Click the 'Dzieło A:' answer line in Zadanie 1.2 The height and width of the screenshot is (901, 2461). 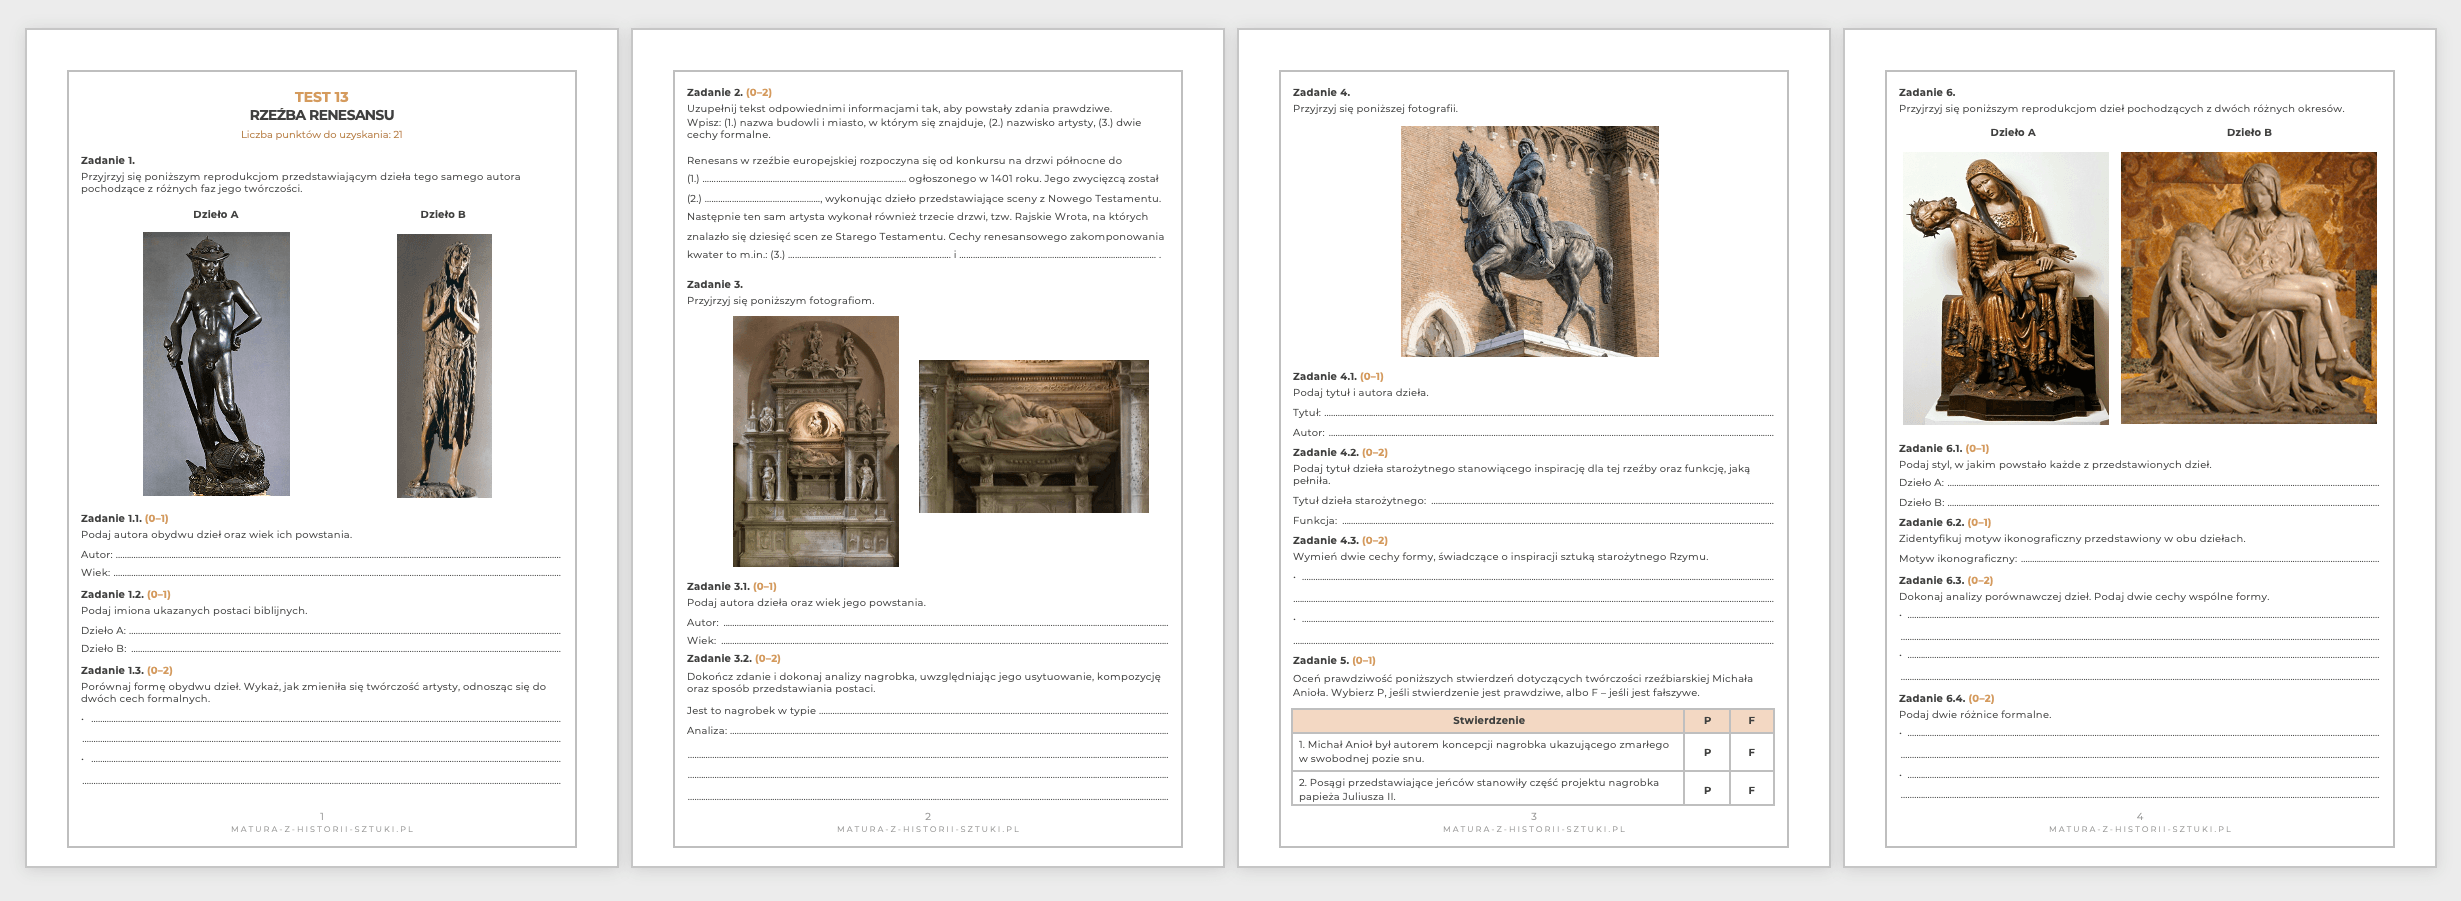click(345, 631)
